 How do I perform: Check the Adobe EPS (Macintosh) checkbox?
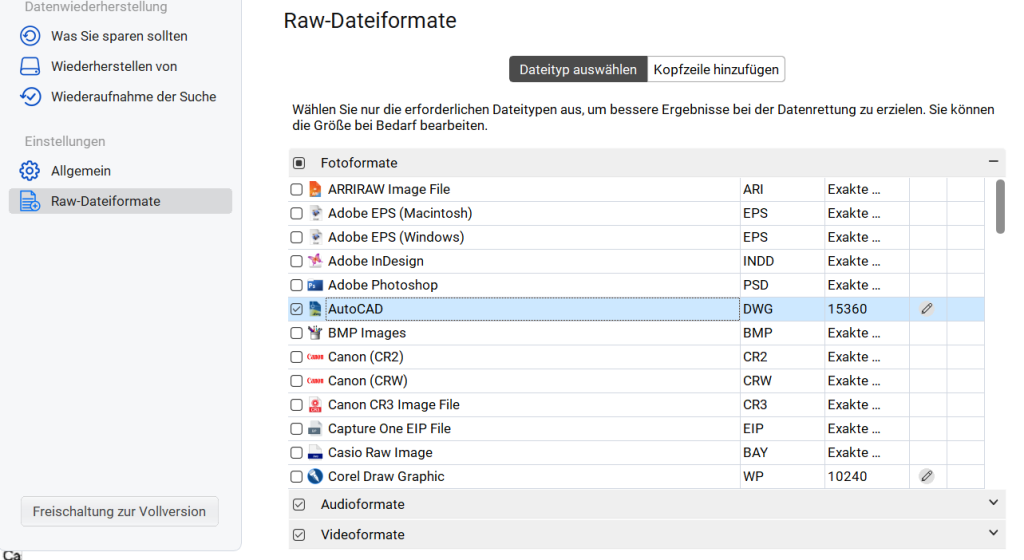296,213
